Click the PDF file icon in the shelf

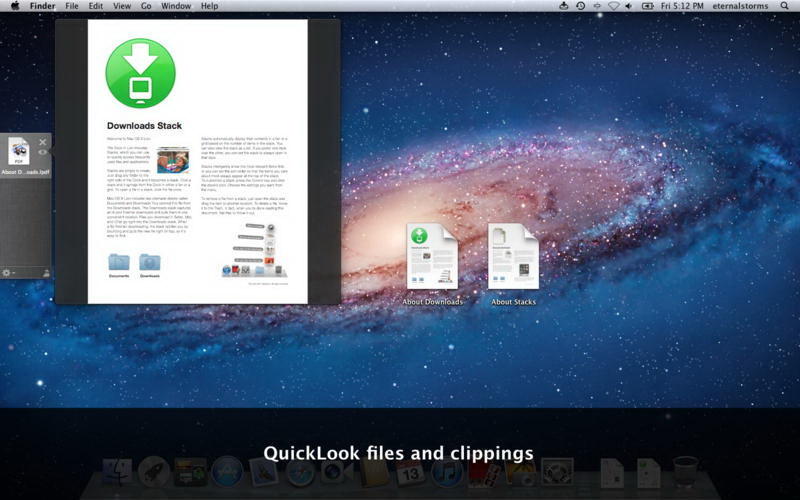19,151
